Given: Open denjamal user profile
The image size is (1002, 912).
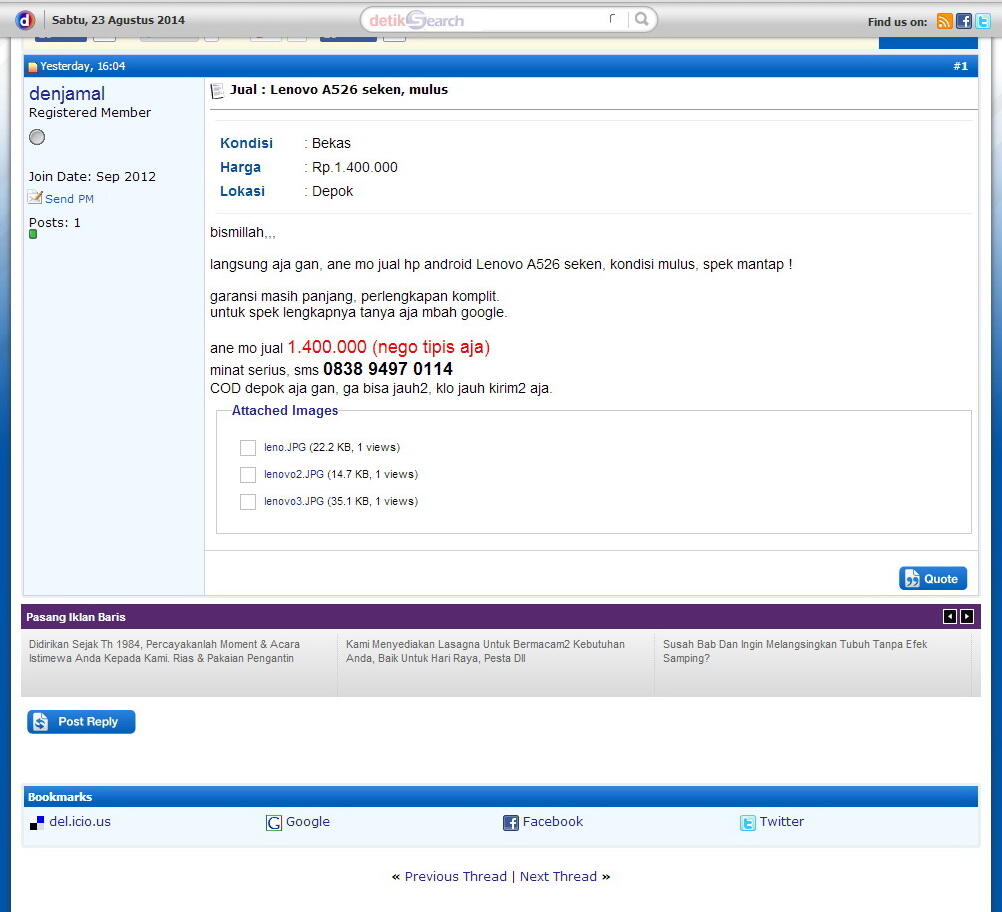Looking at the screenshot, I should [66, 93].
